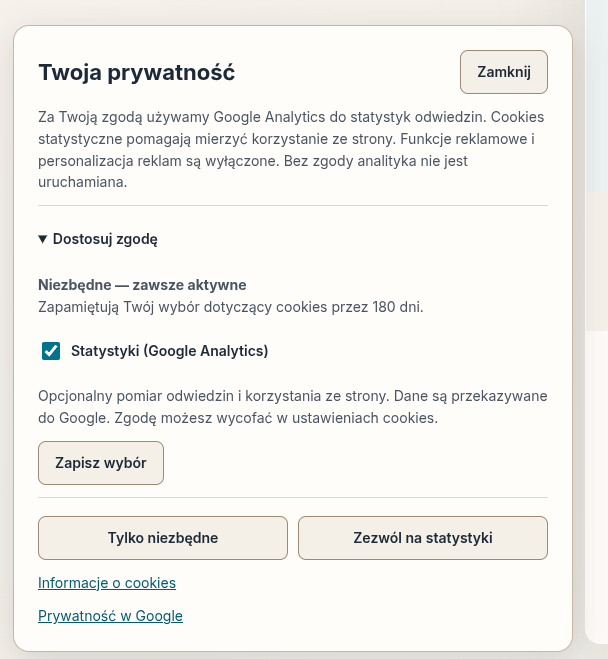Click the Zamknij button
This screenshot has width=608, height=659.
504,72
